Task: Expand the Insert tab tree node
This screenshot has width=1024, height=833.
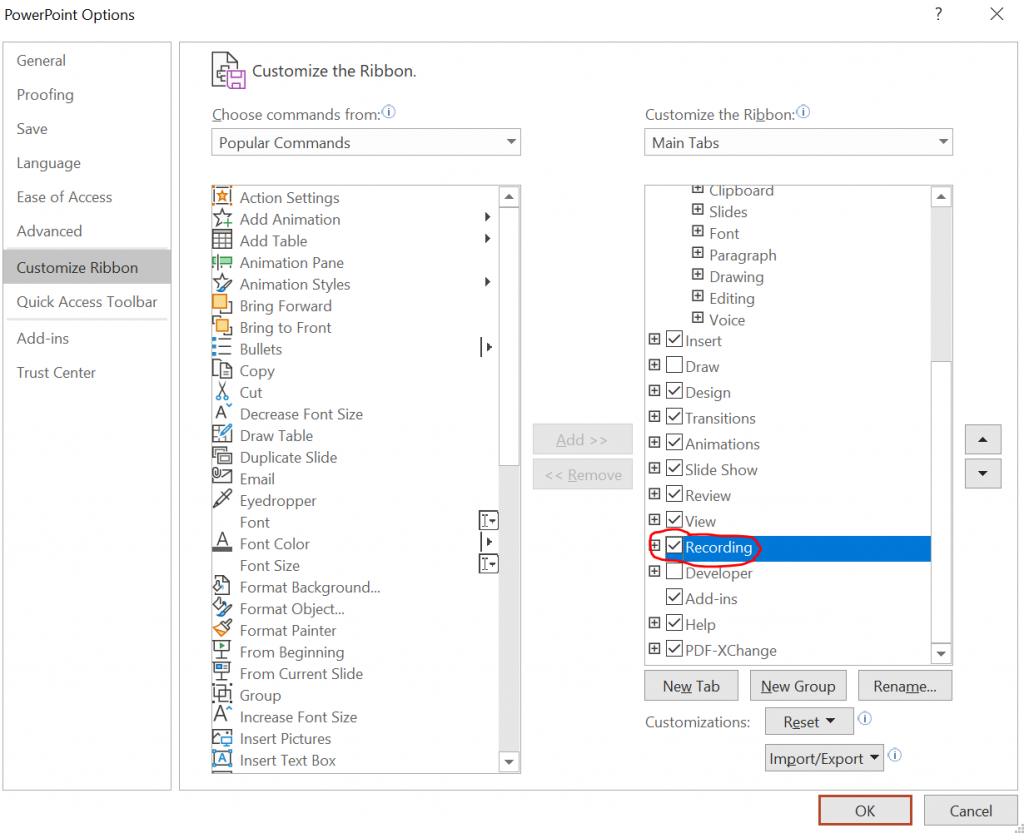Action: pyautogui.click(x=654, y=340)
